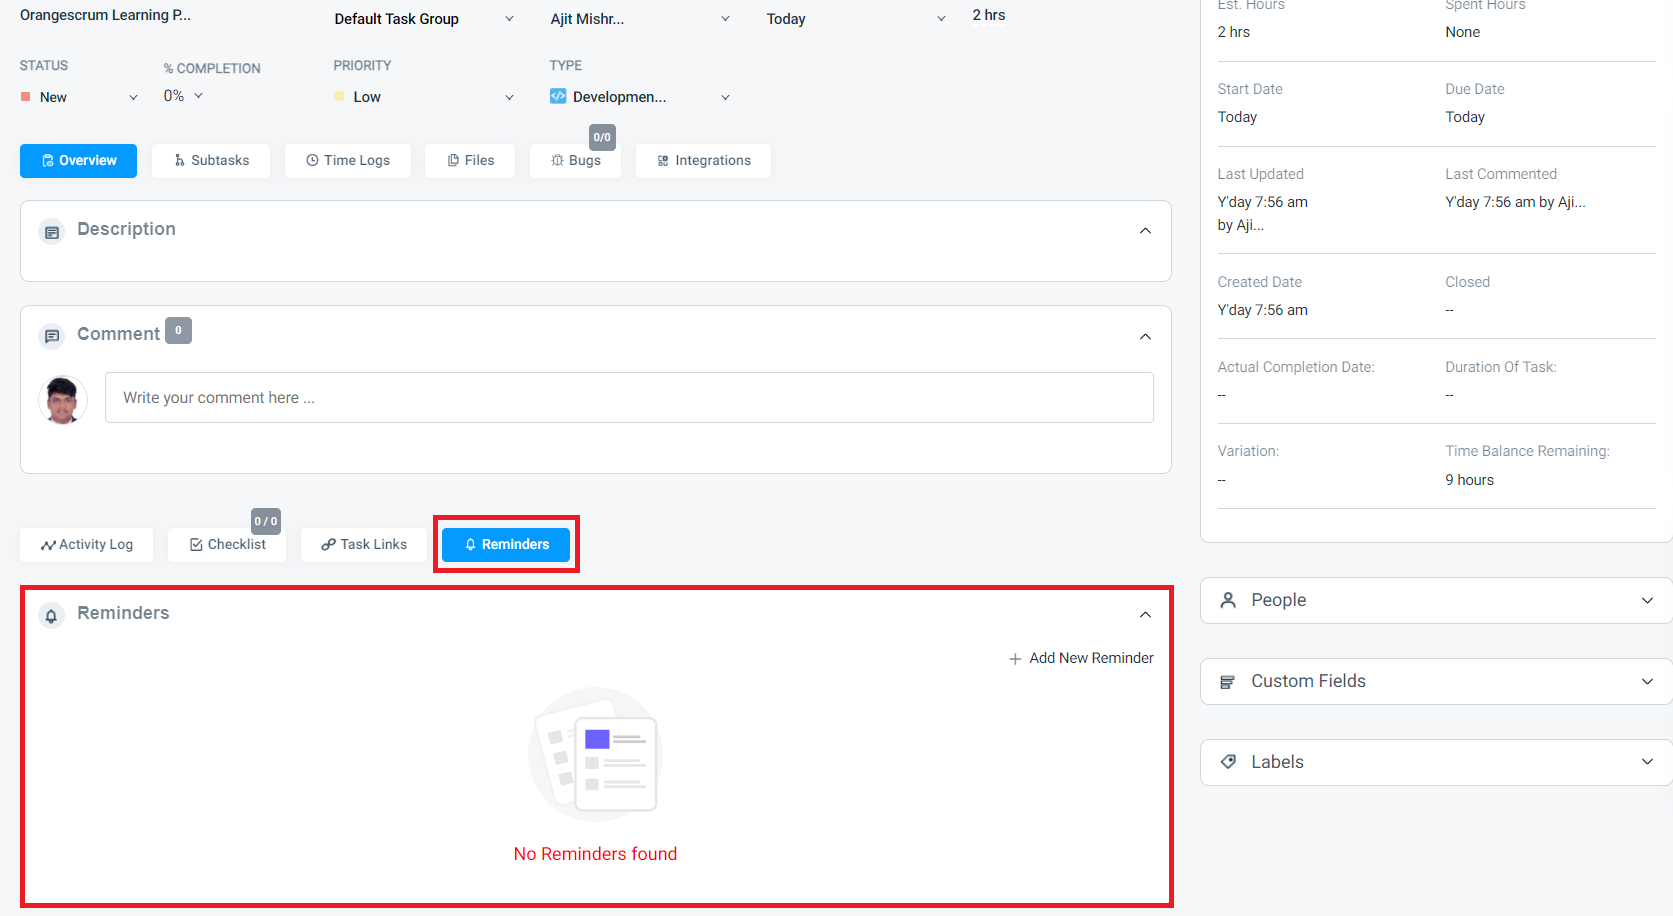Click the Spent Hours value None
Screen dimensions: 1673x916
pyautogui.click(x=1462, y=32)
